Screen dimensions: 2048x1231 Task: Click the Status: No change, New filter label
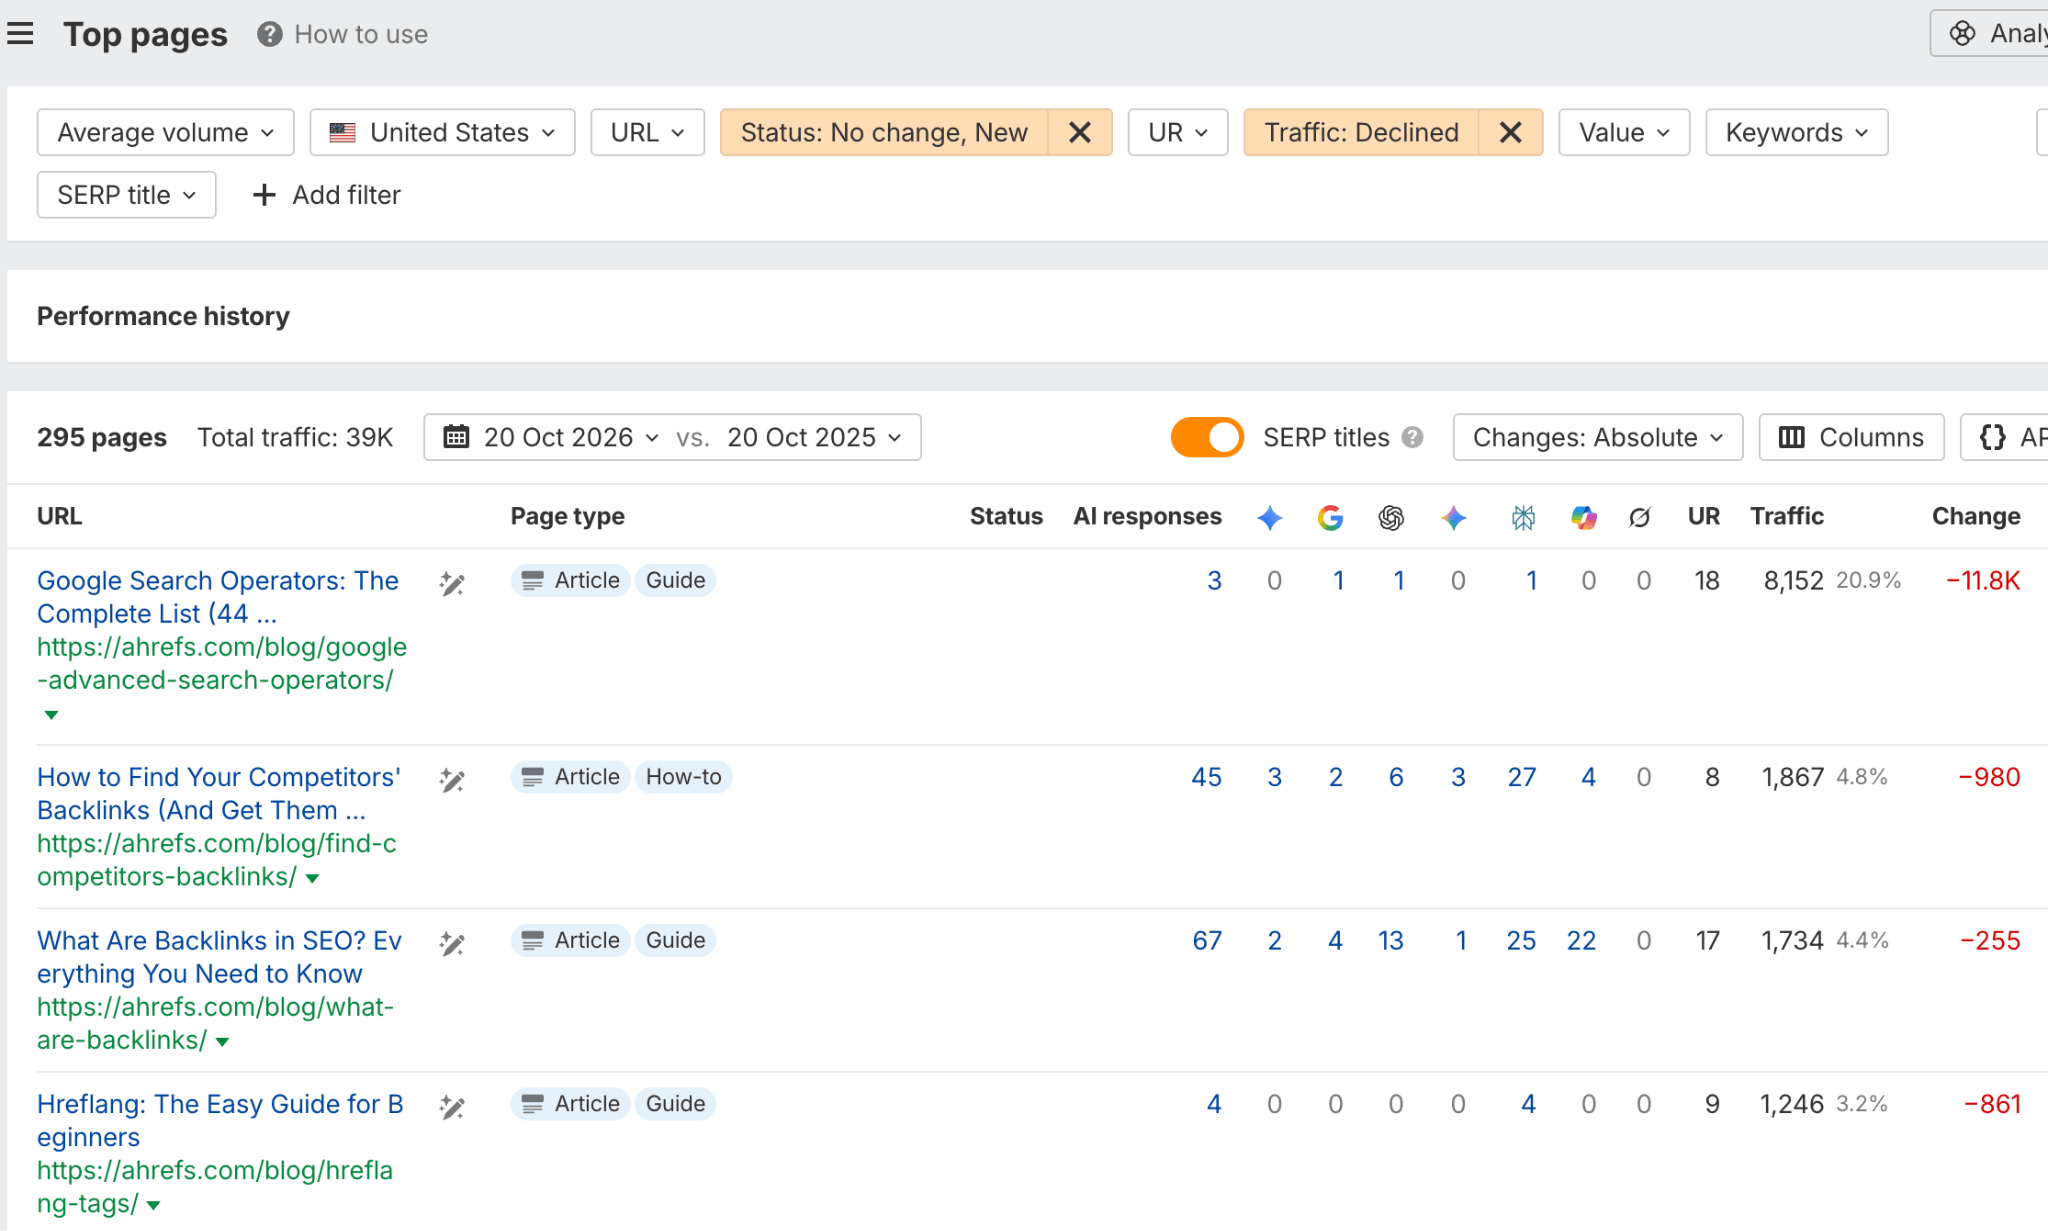click(x=884, y=132)
